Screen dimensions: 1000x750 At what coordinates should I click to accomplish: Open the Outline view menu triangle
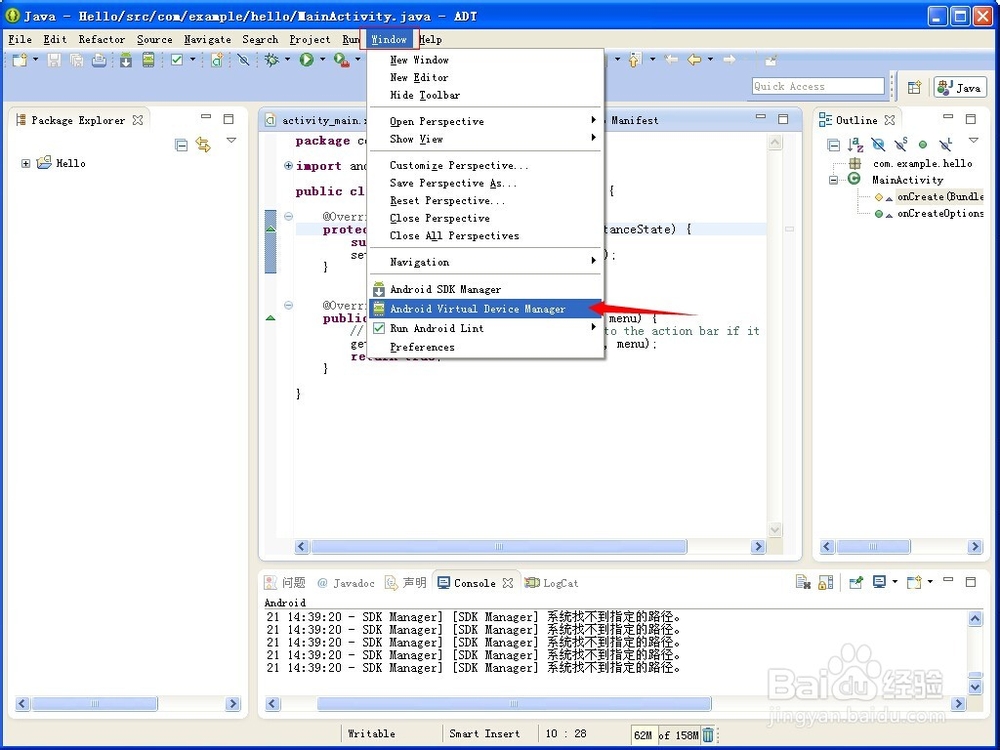[973, 140]
